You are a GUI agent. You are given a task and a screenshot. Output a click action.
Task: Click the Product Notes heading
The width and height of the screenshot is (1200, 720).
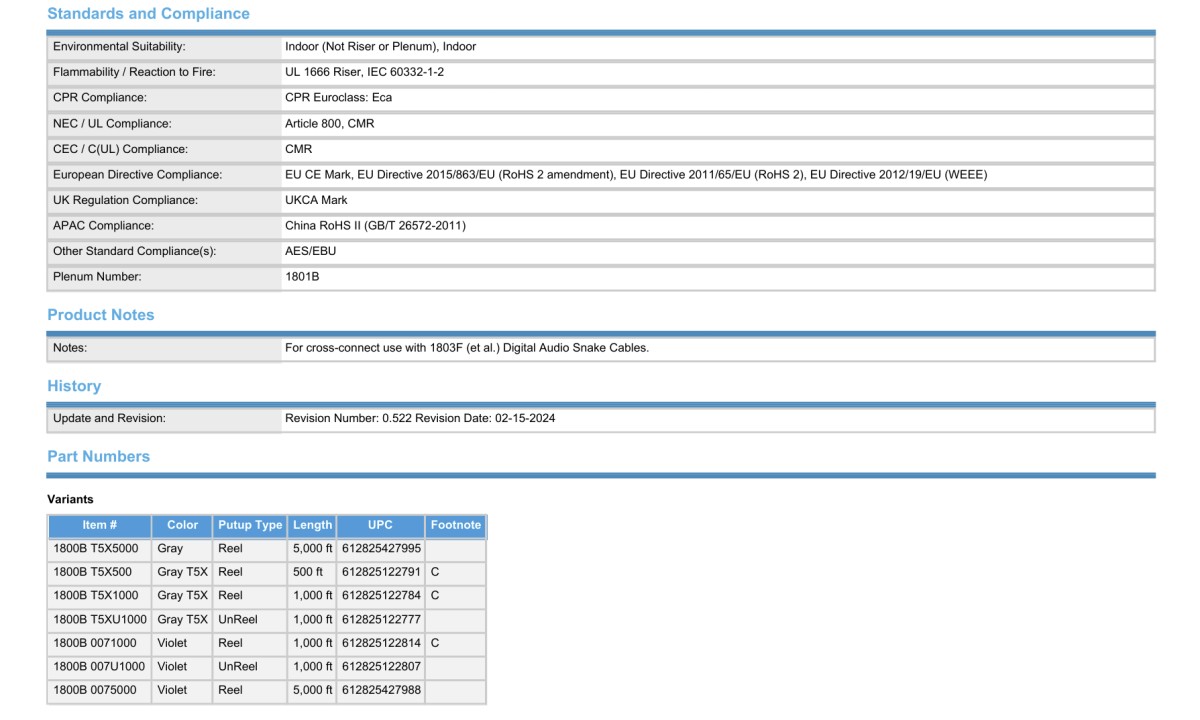coord(101,315)
